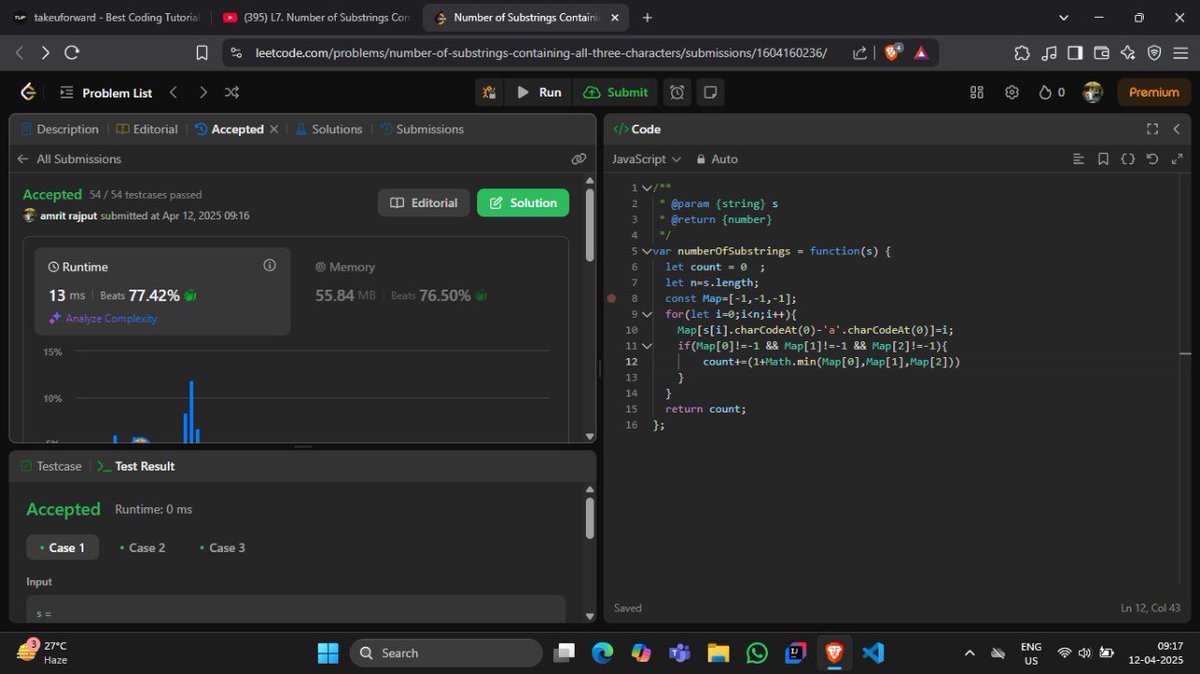Open the takeuforward browser tab
Screen dimensions: 1200x674
coord(106,17)
